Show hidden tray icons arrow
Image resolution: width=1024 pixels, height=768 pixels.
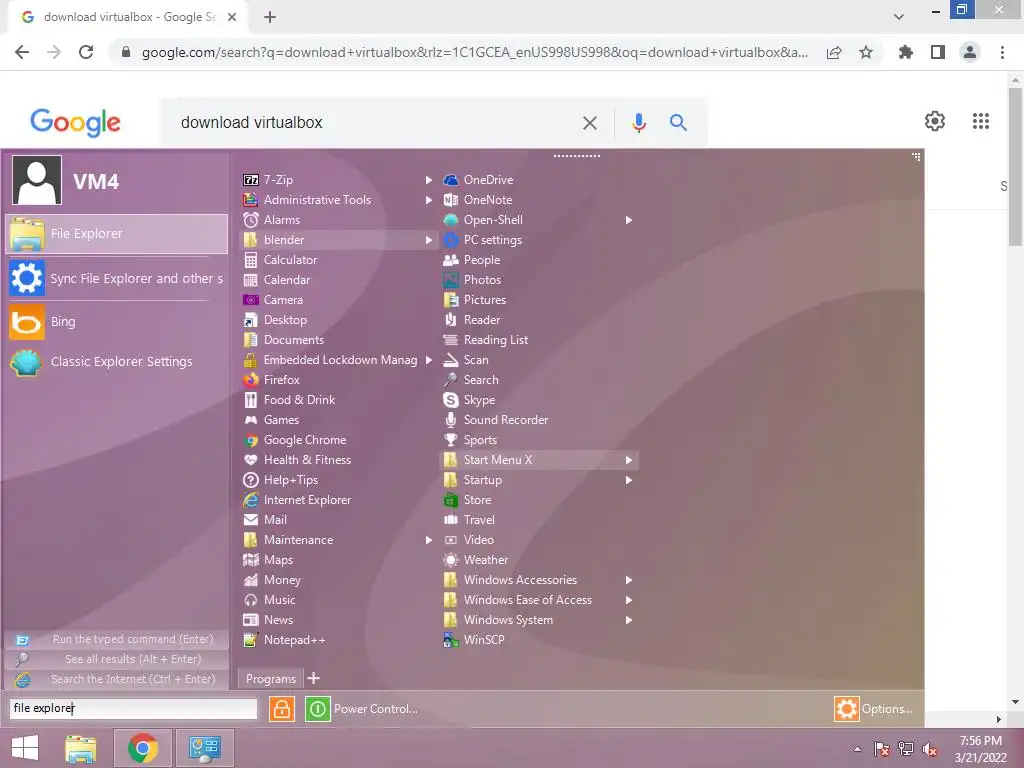click(x=857, y=749)
